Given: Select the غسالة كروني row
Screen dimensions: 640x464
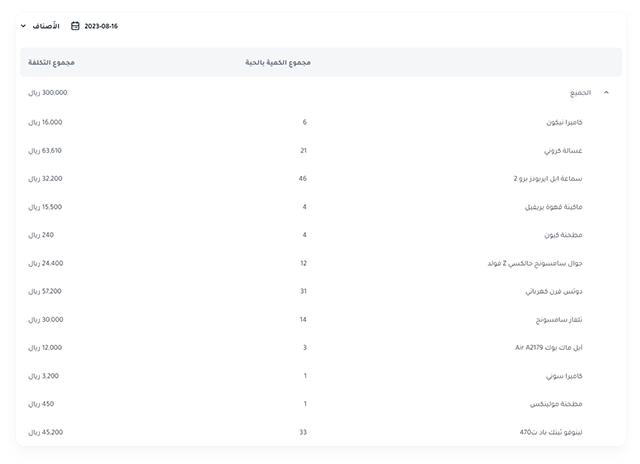Looking at the screenshot, I should pos(562,150).
